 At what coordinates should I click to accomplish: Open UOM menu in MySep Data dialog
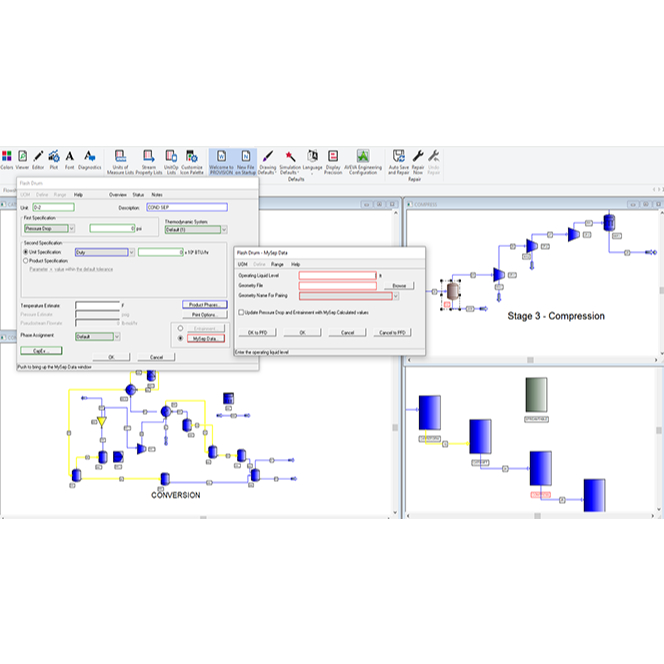pyautogui.click(x=242, y=264)
